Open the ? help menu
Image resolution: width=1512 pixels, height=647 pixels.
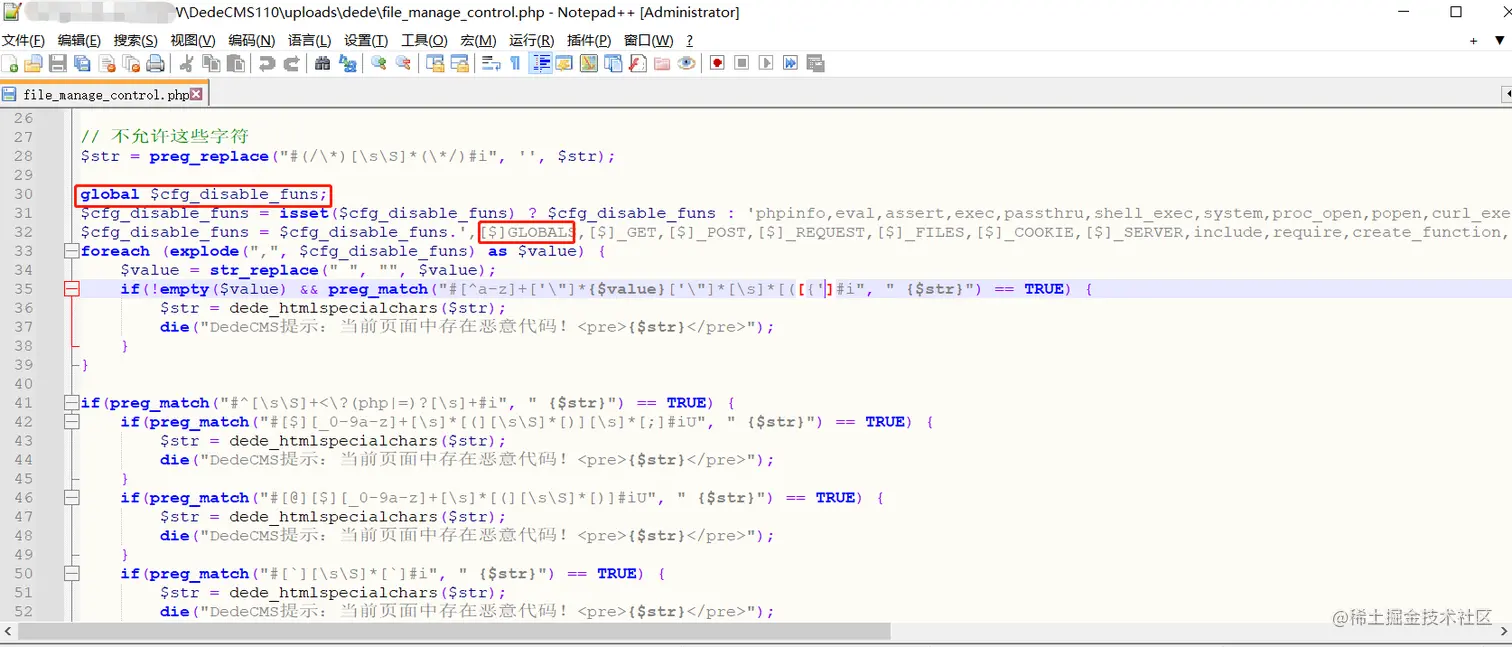click(689, 40)
